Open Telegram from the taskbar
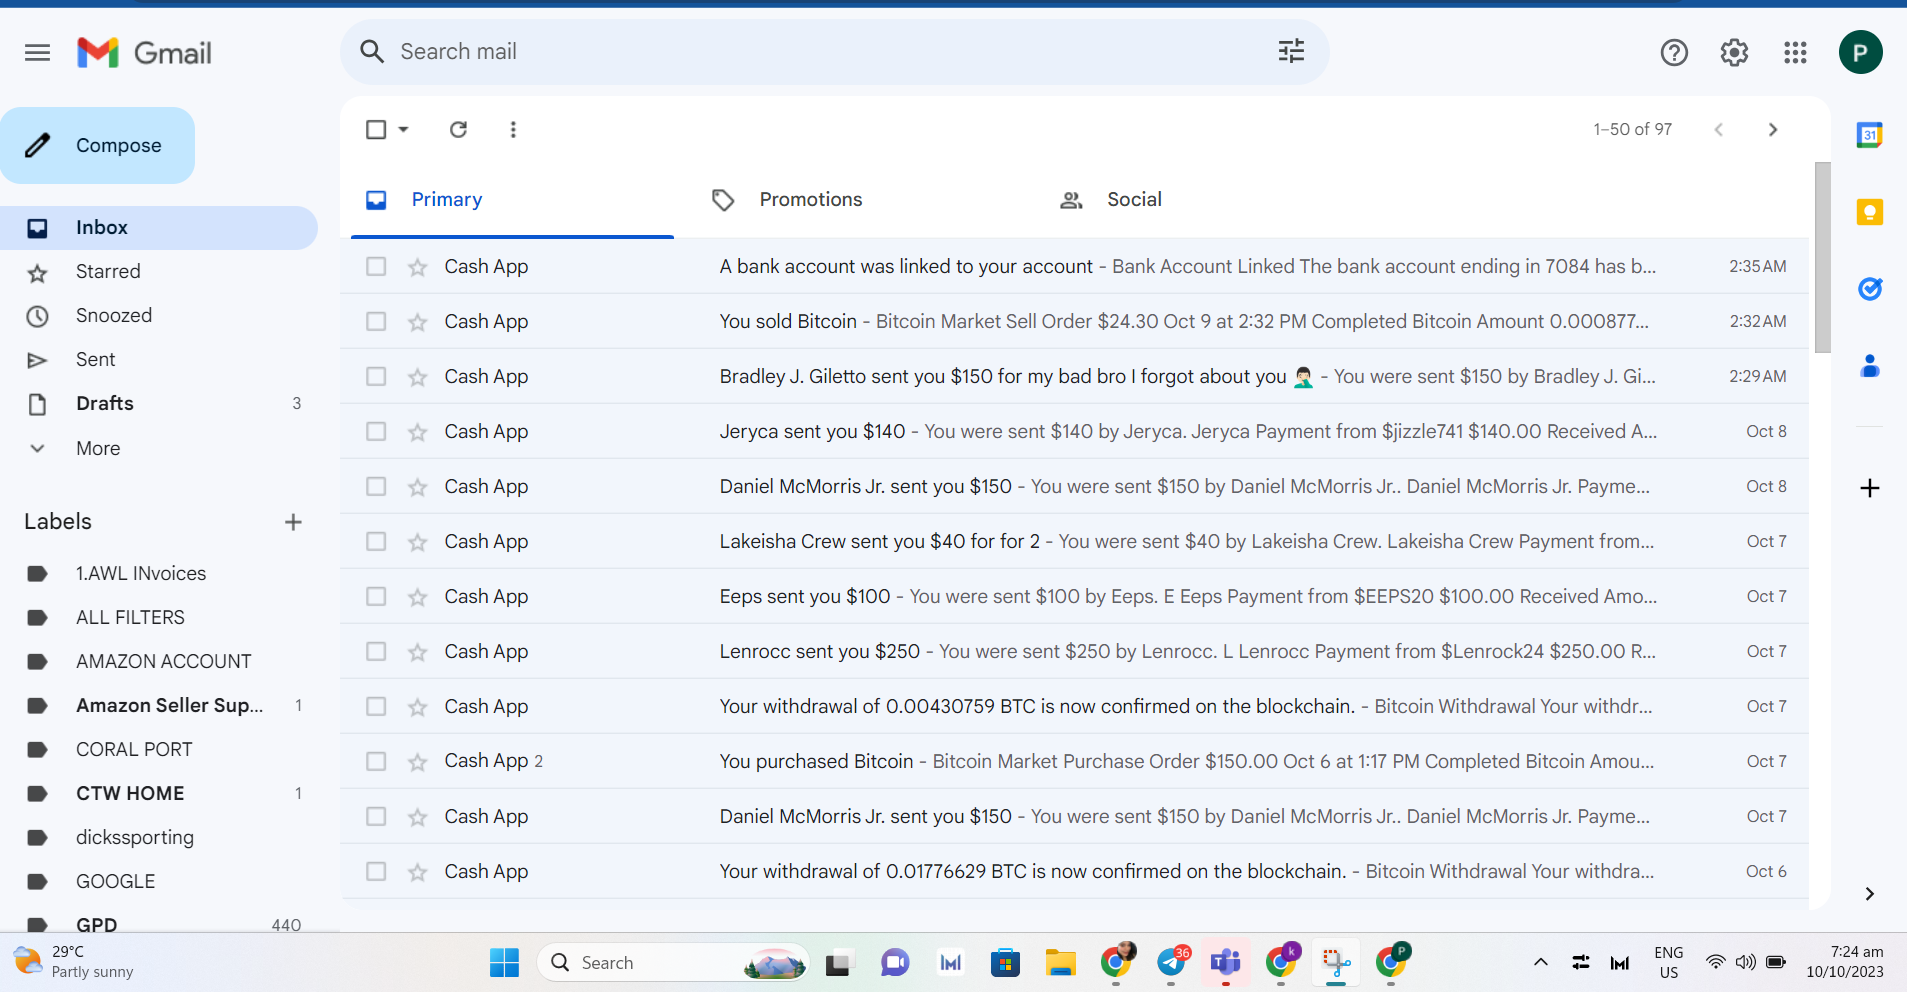This screenshot has height=992, width=1907. [1172, 962]
